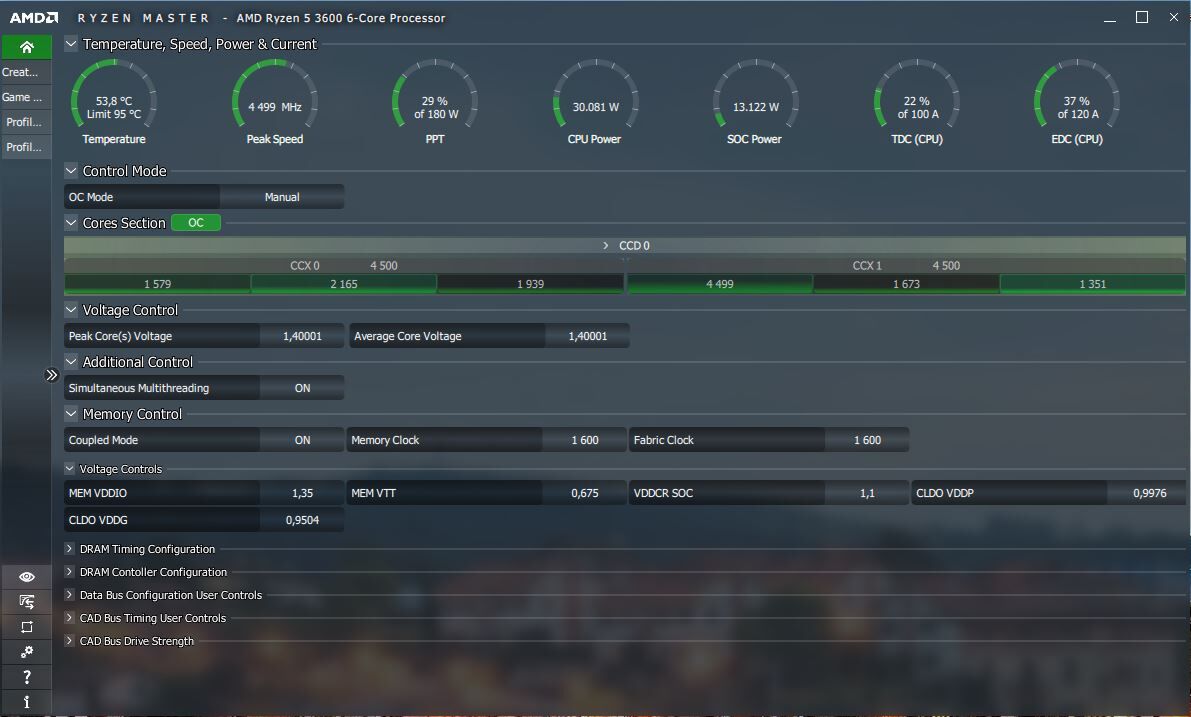Click the eye view icon in sidebar
The height and width of the screenshot is (717, 1191).
tap(27, 577)
